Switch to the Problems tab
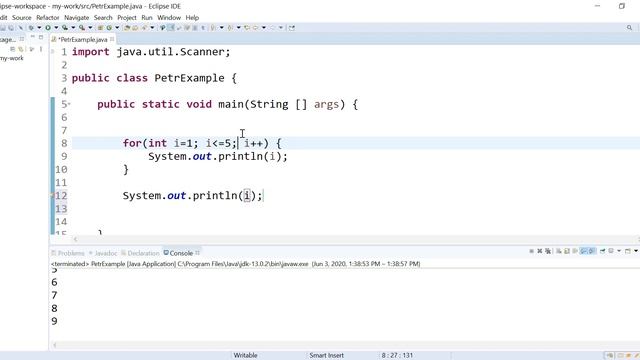This screenshot has width=640, height=360. click(x=68, y=253)
